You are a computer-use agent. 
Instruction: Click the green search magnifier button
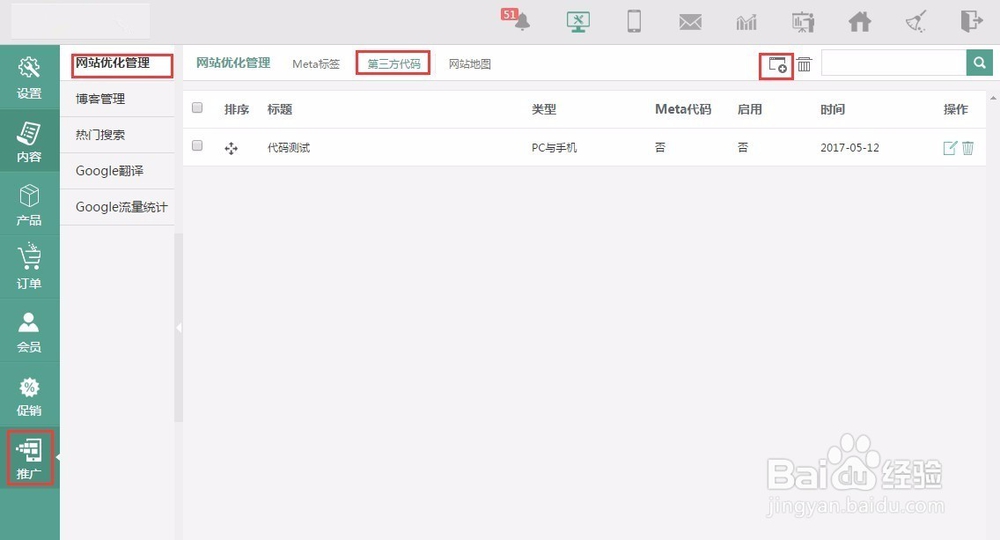[x=980, y=62]
